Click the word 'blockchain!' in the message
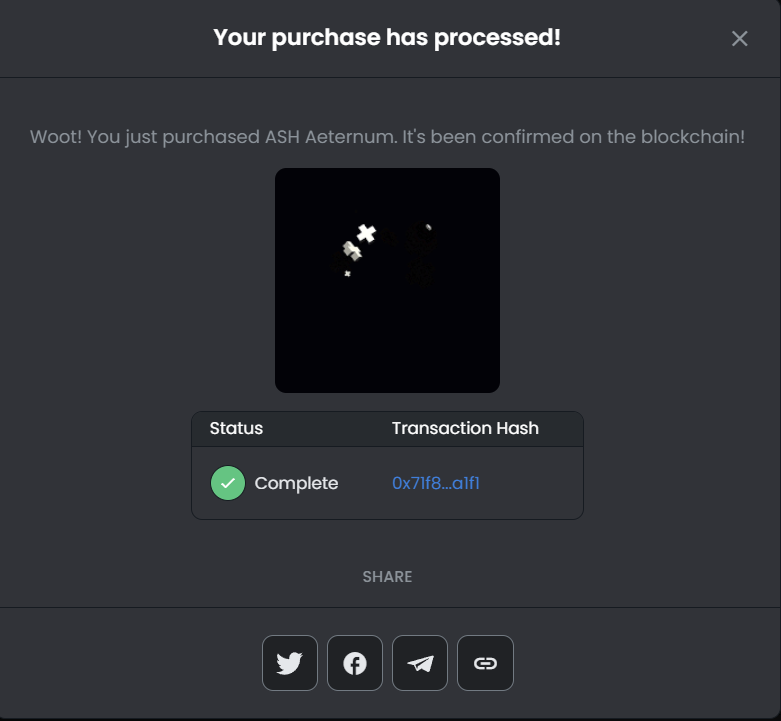 tap(693, 137)
